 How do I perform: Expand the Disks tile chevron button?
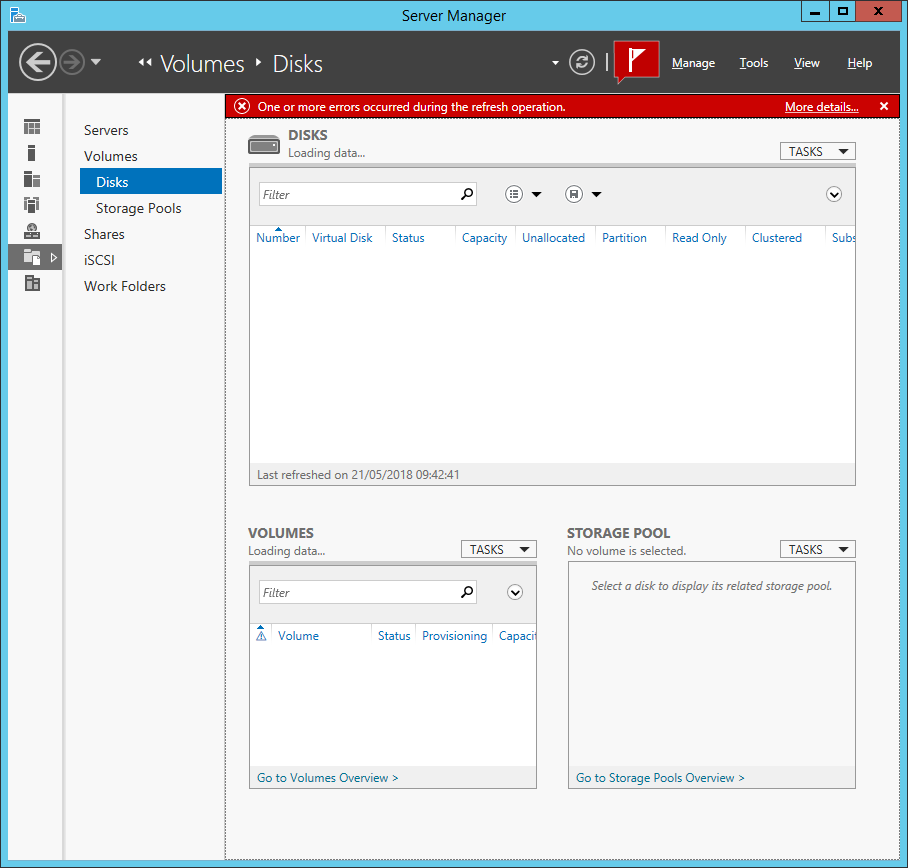click(x=833, y=194)
